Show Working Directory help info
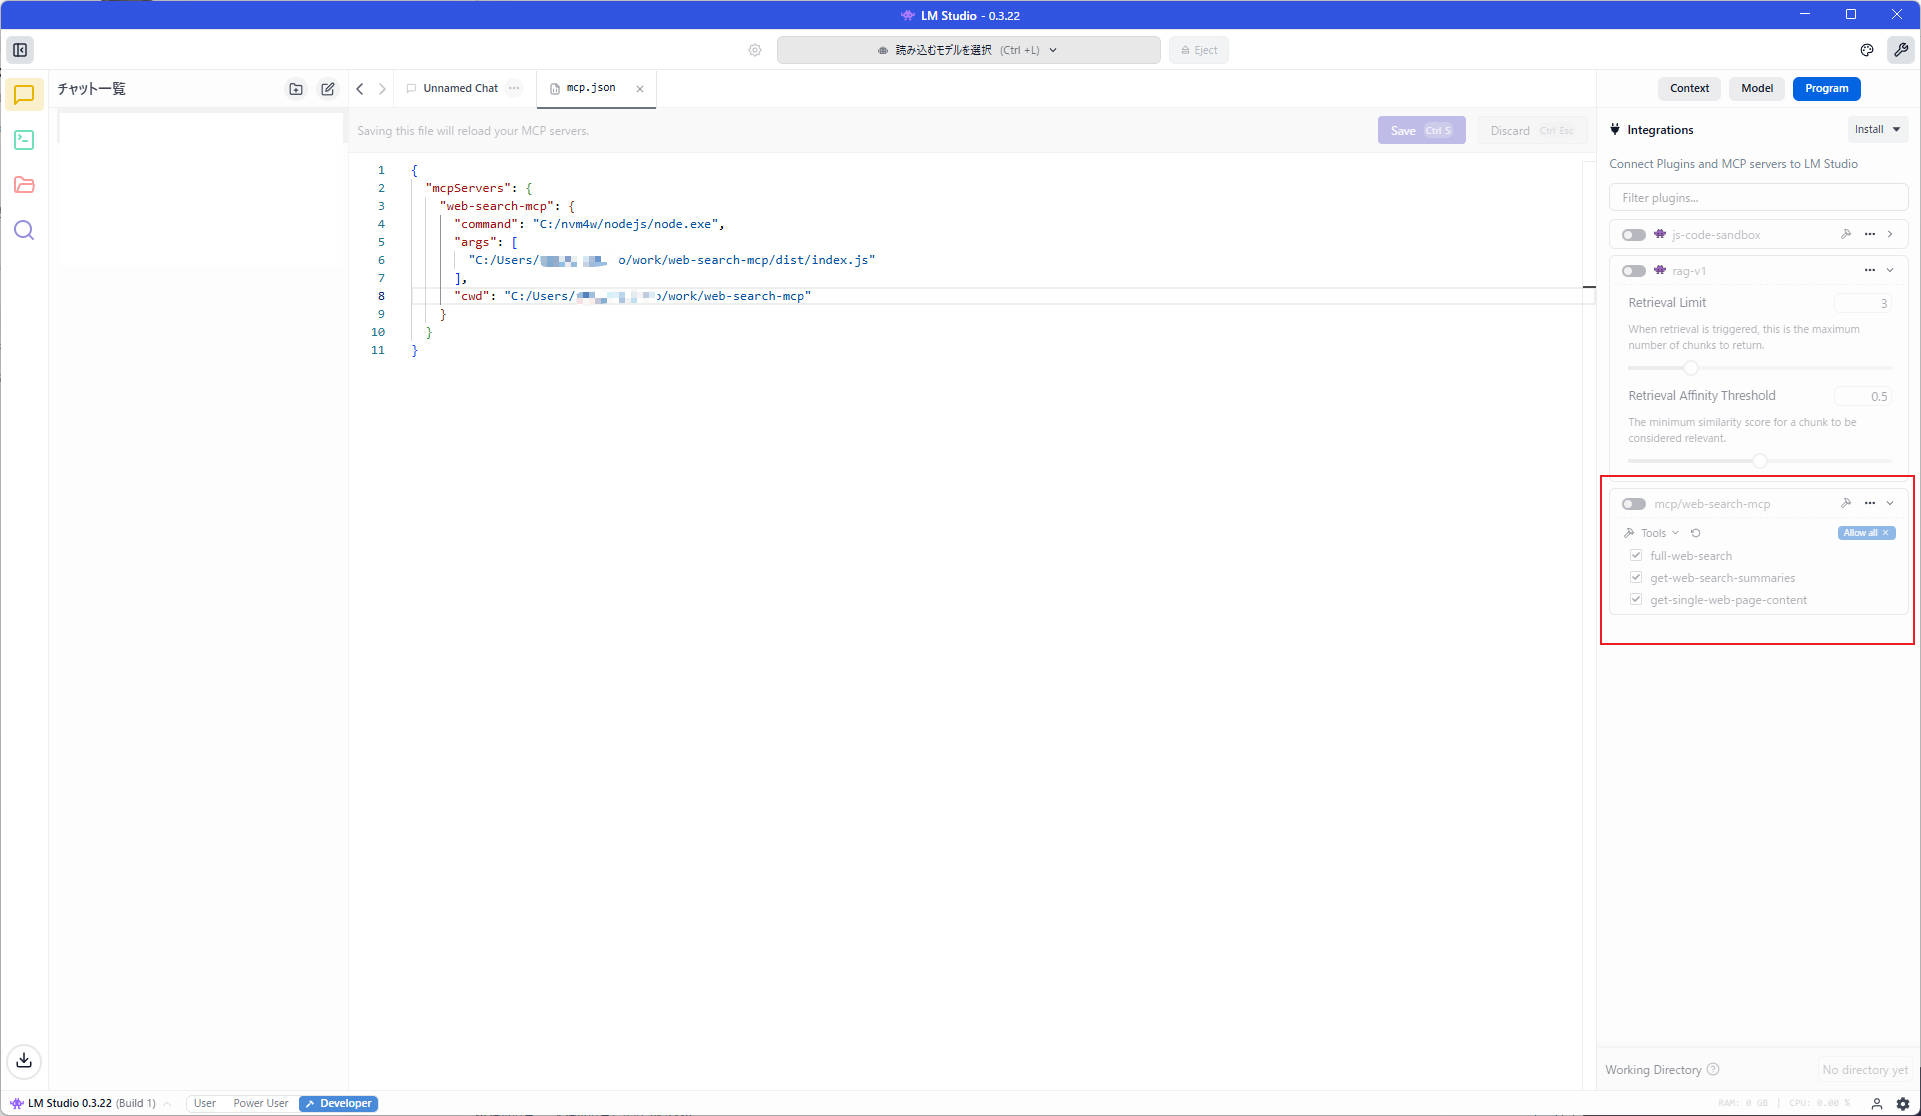This screenshot has width=1921, height=1116. pos(1713,1069)
